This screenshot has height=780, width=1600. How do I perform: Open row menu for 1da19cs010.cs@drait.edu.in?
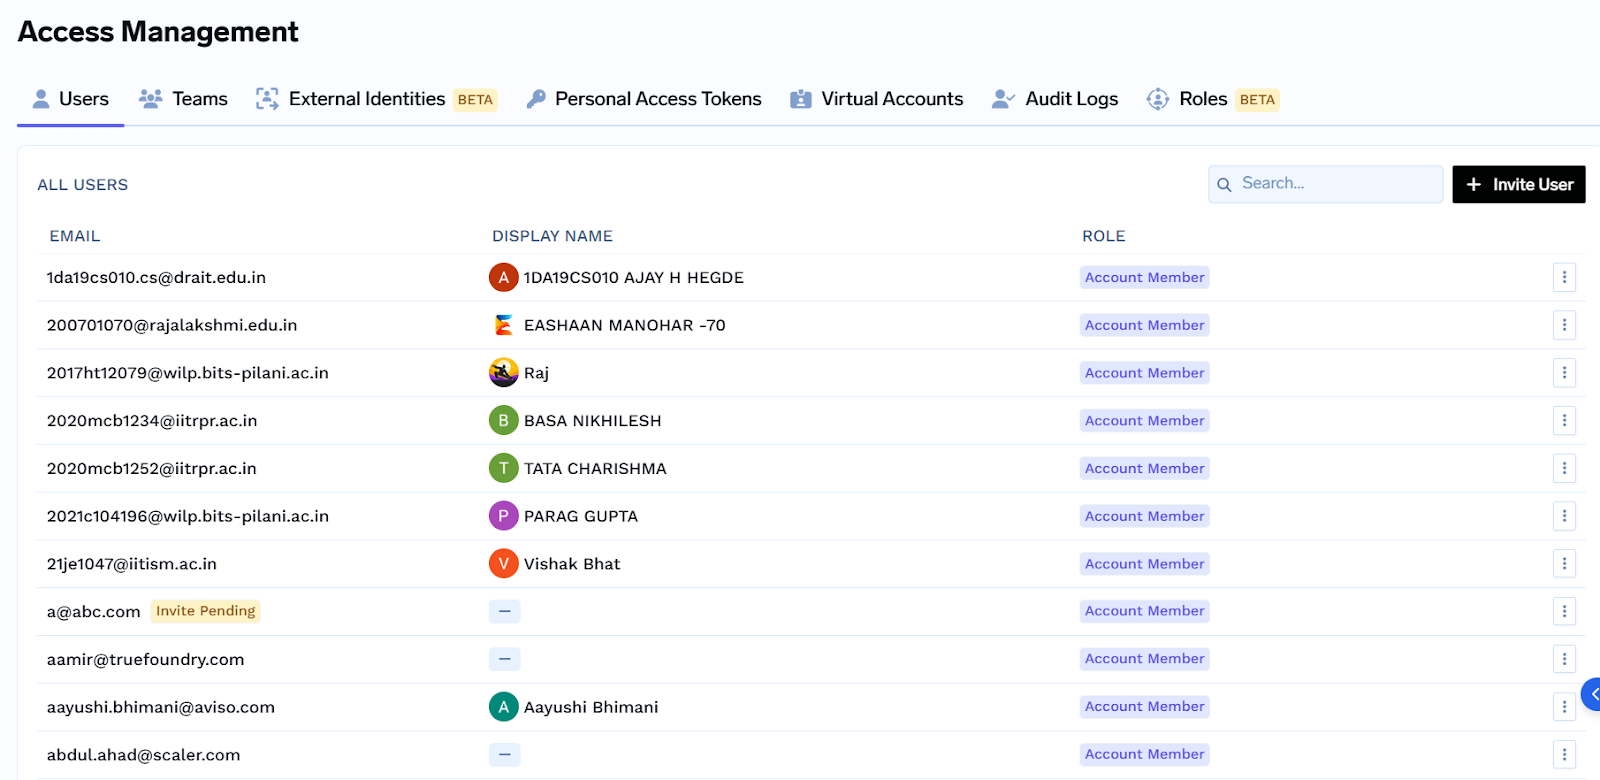tap(1564, 277)
